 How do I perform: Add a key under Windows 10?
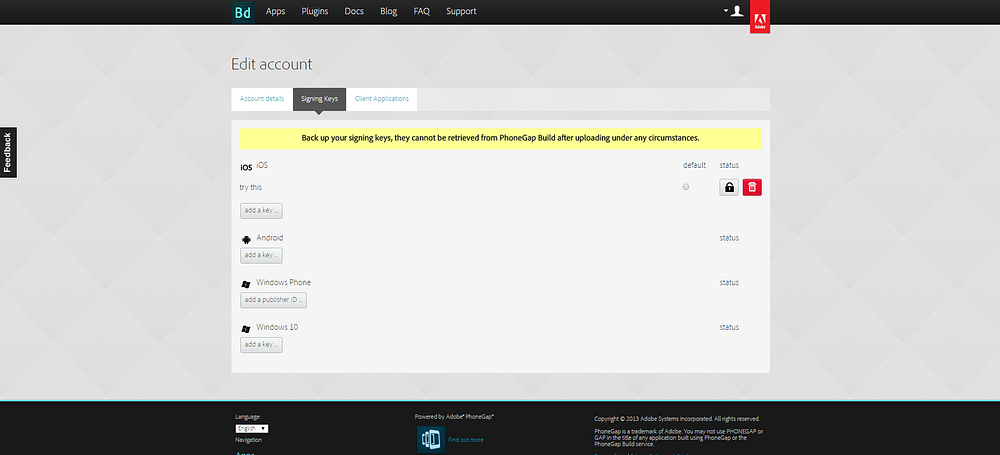[x=261, y=345]
